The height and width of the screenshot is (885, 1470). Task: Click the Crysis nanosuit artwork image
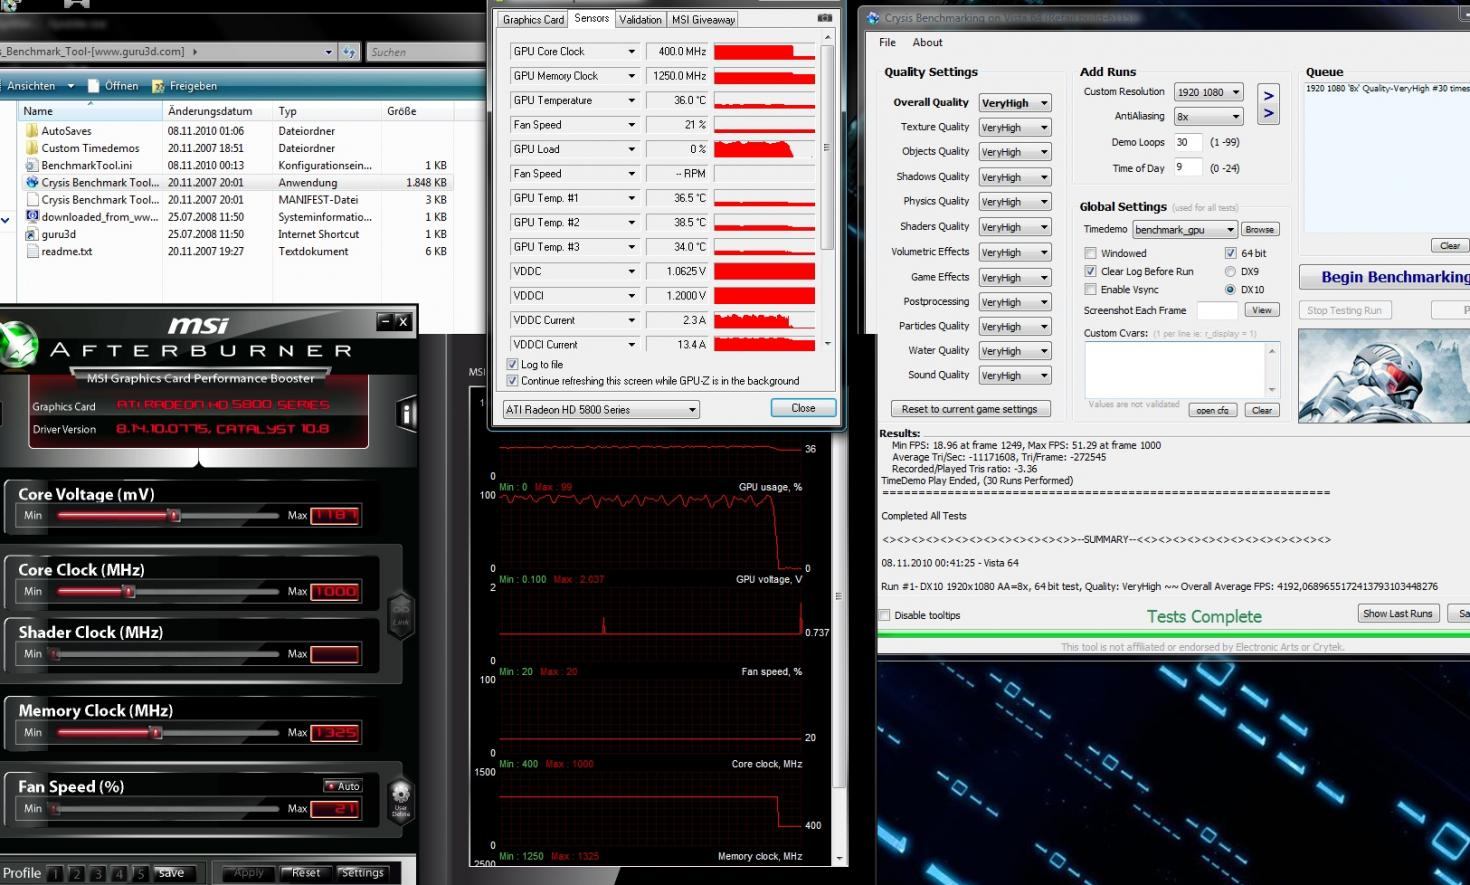(x=1384, y=376)
